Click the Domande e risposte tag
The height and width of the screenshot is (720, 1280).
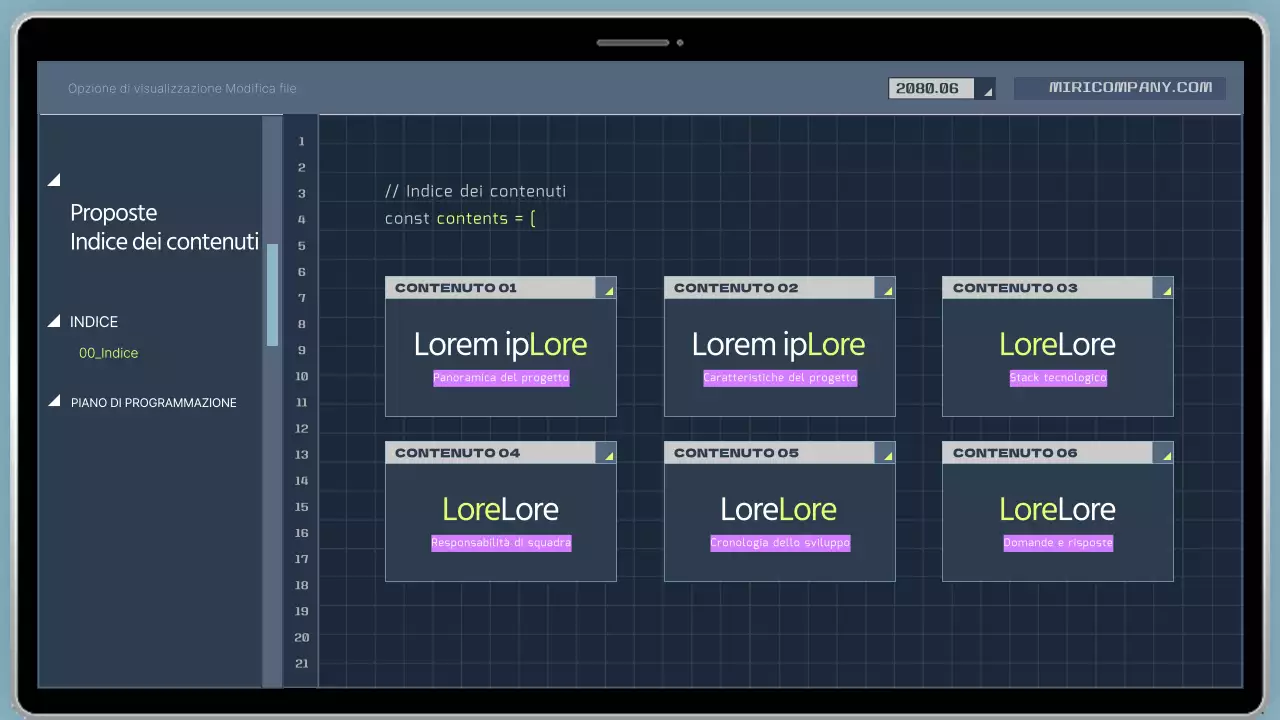click(1057, 542)
